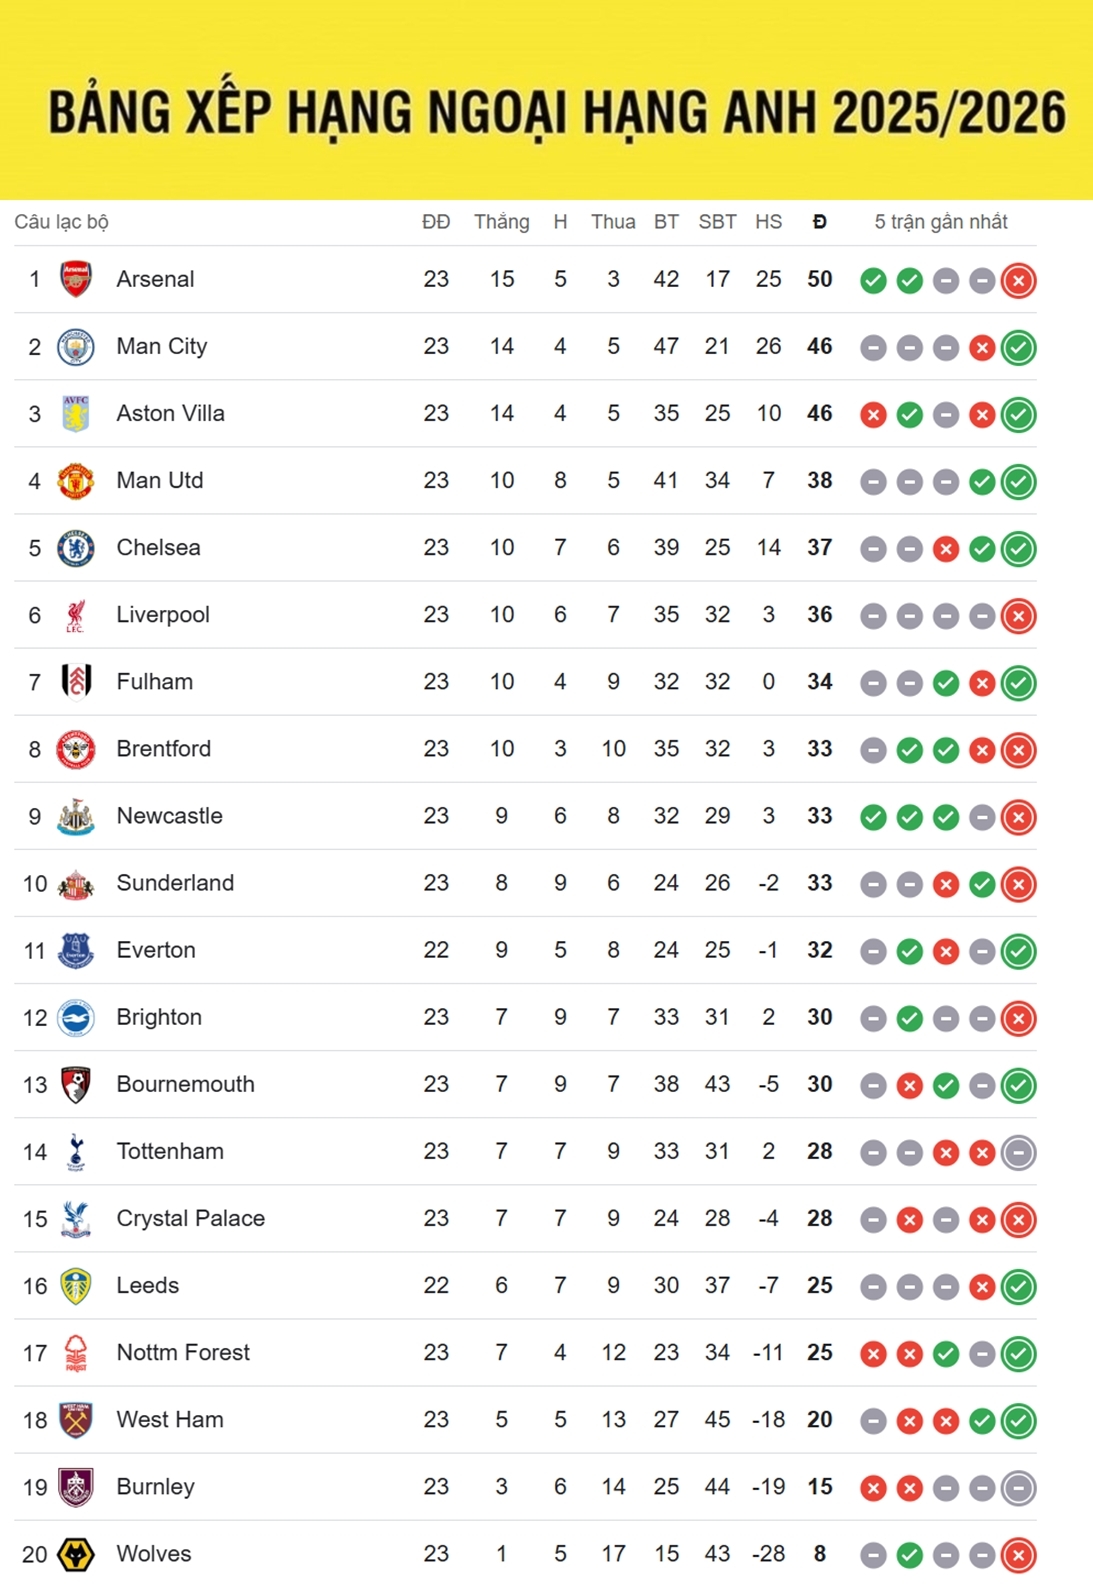Image resolution: width=1093 pixels, height=1589 pixels.
Task: Click the Arsenal club crest
Action: (x=76, y=279)
